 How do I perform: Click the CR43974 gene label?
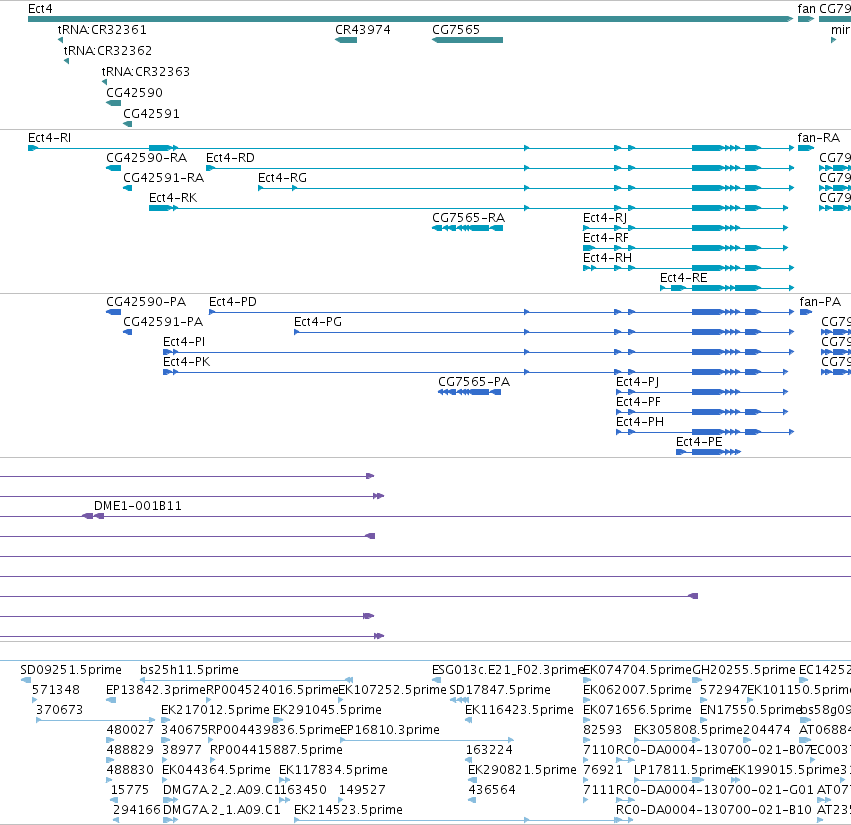pyautogui.click(x=363, y=30)
